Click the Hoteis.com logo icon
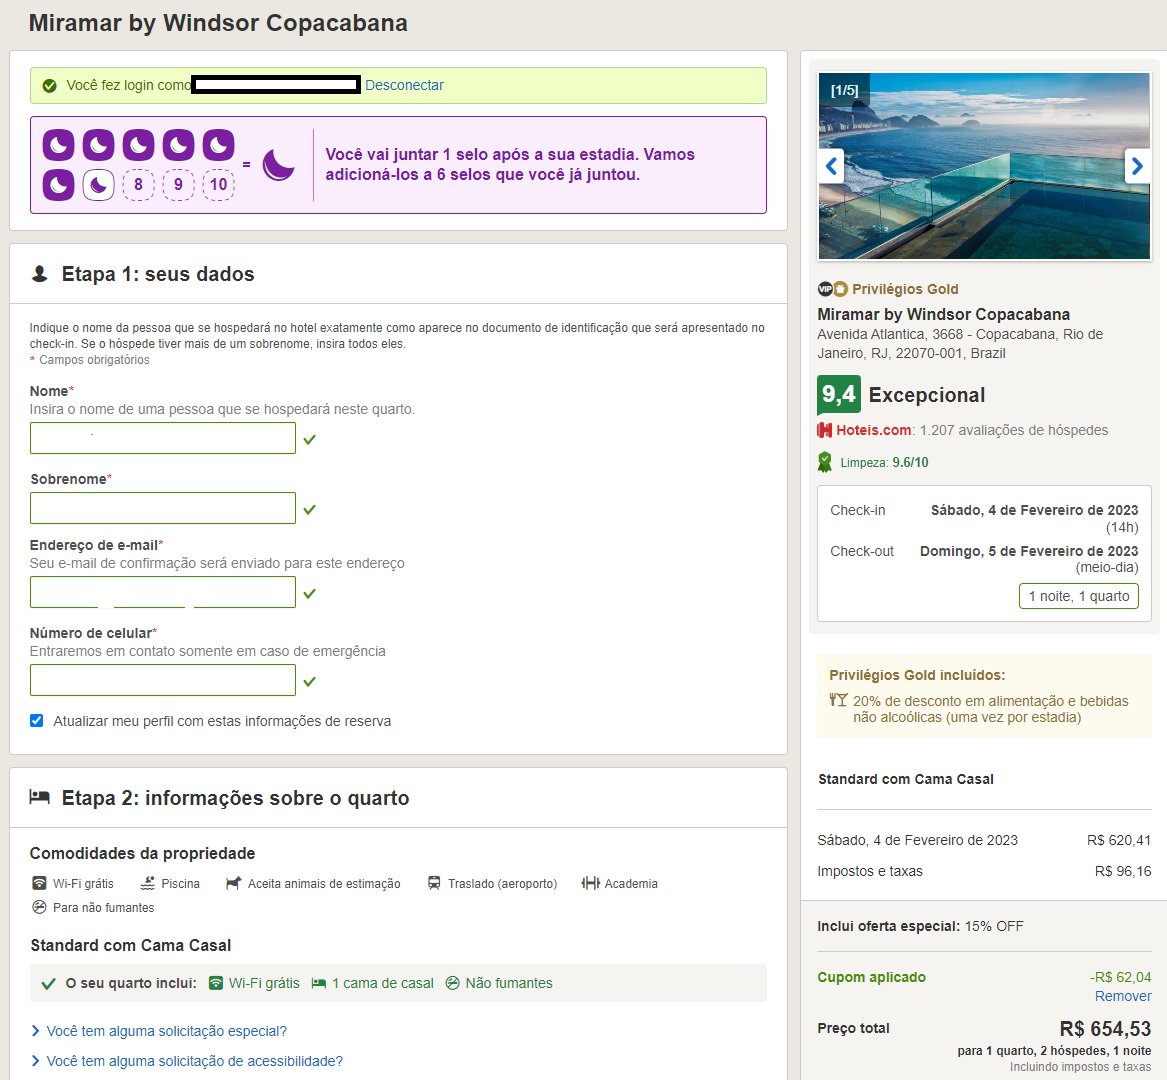This screenshot has width=1167, height=1080. [825, 430]
